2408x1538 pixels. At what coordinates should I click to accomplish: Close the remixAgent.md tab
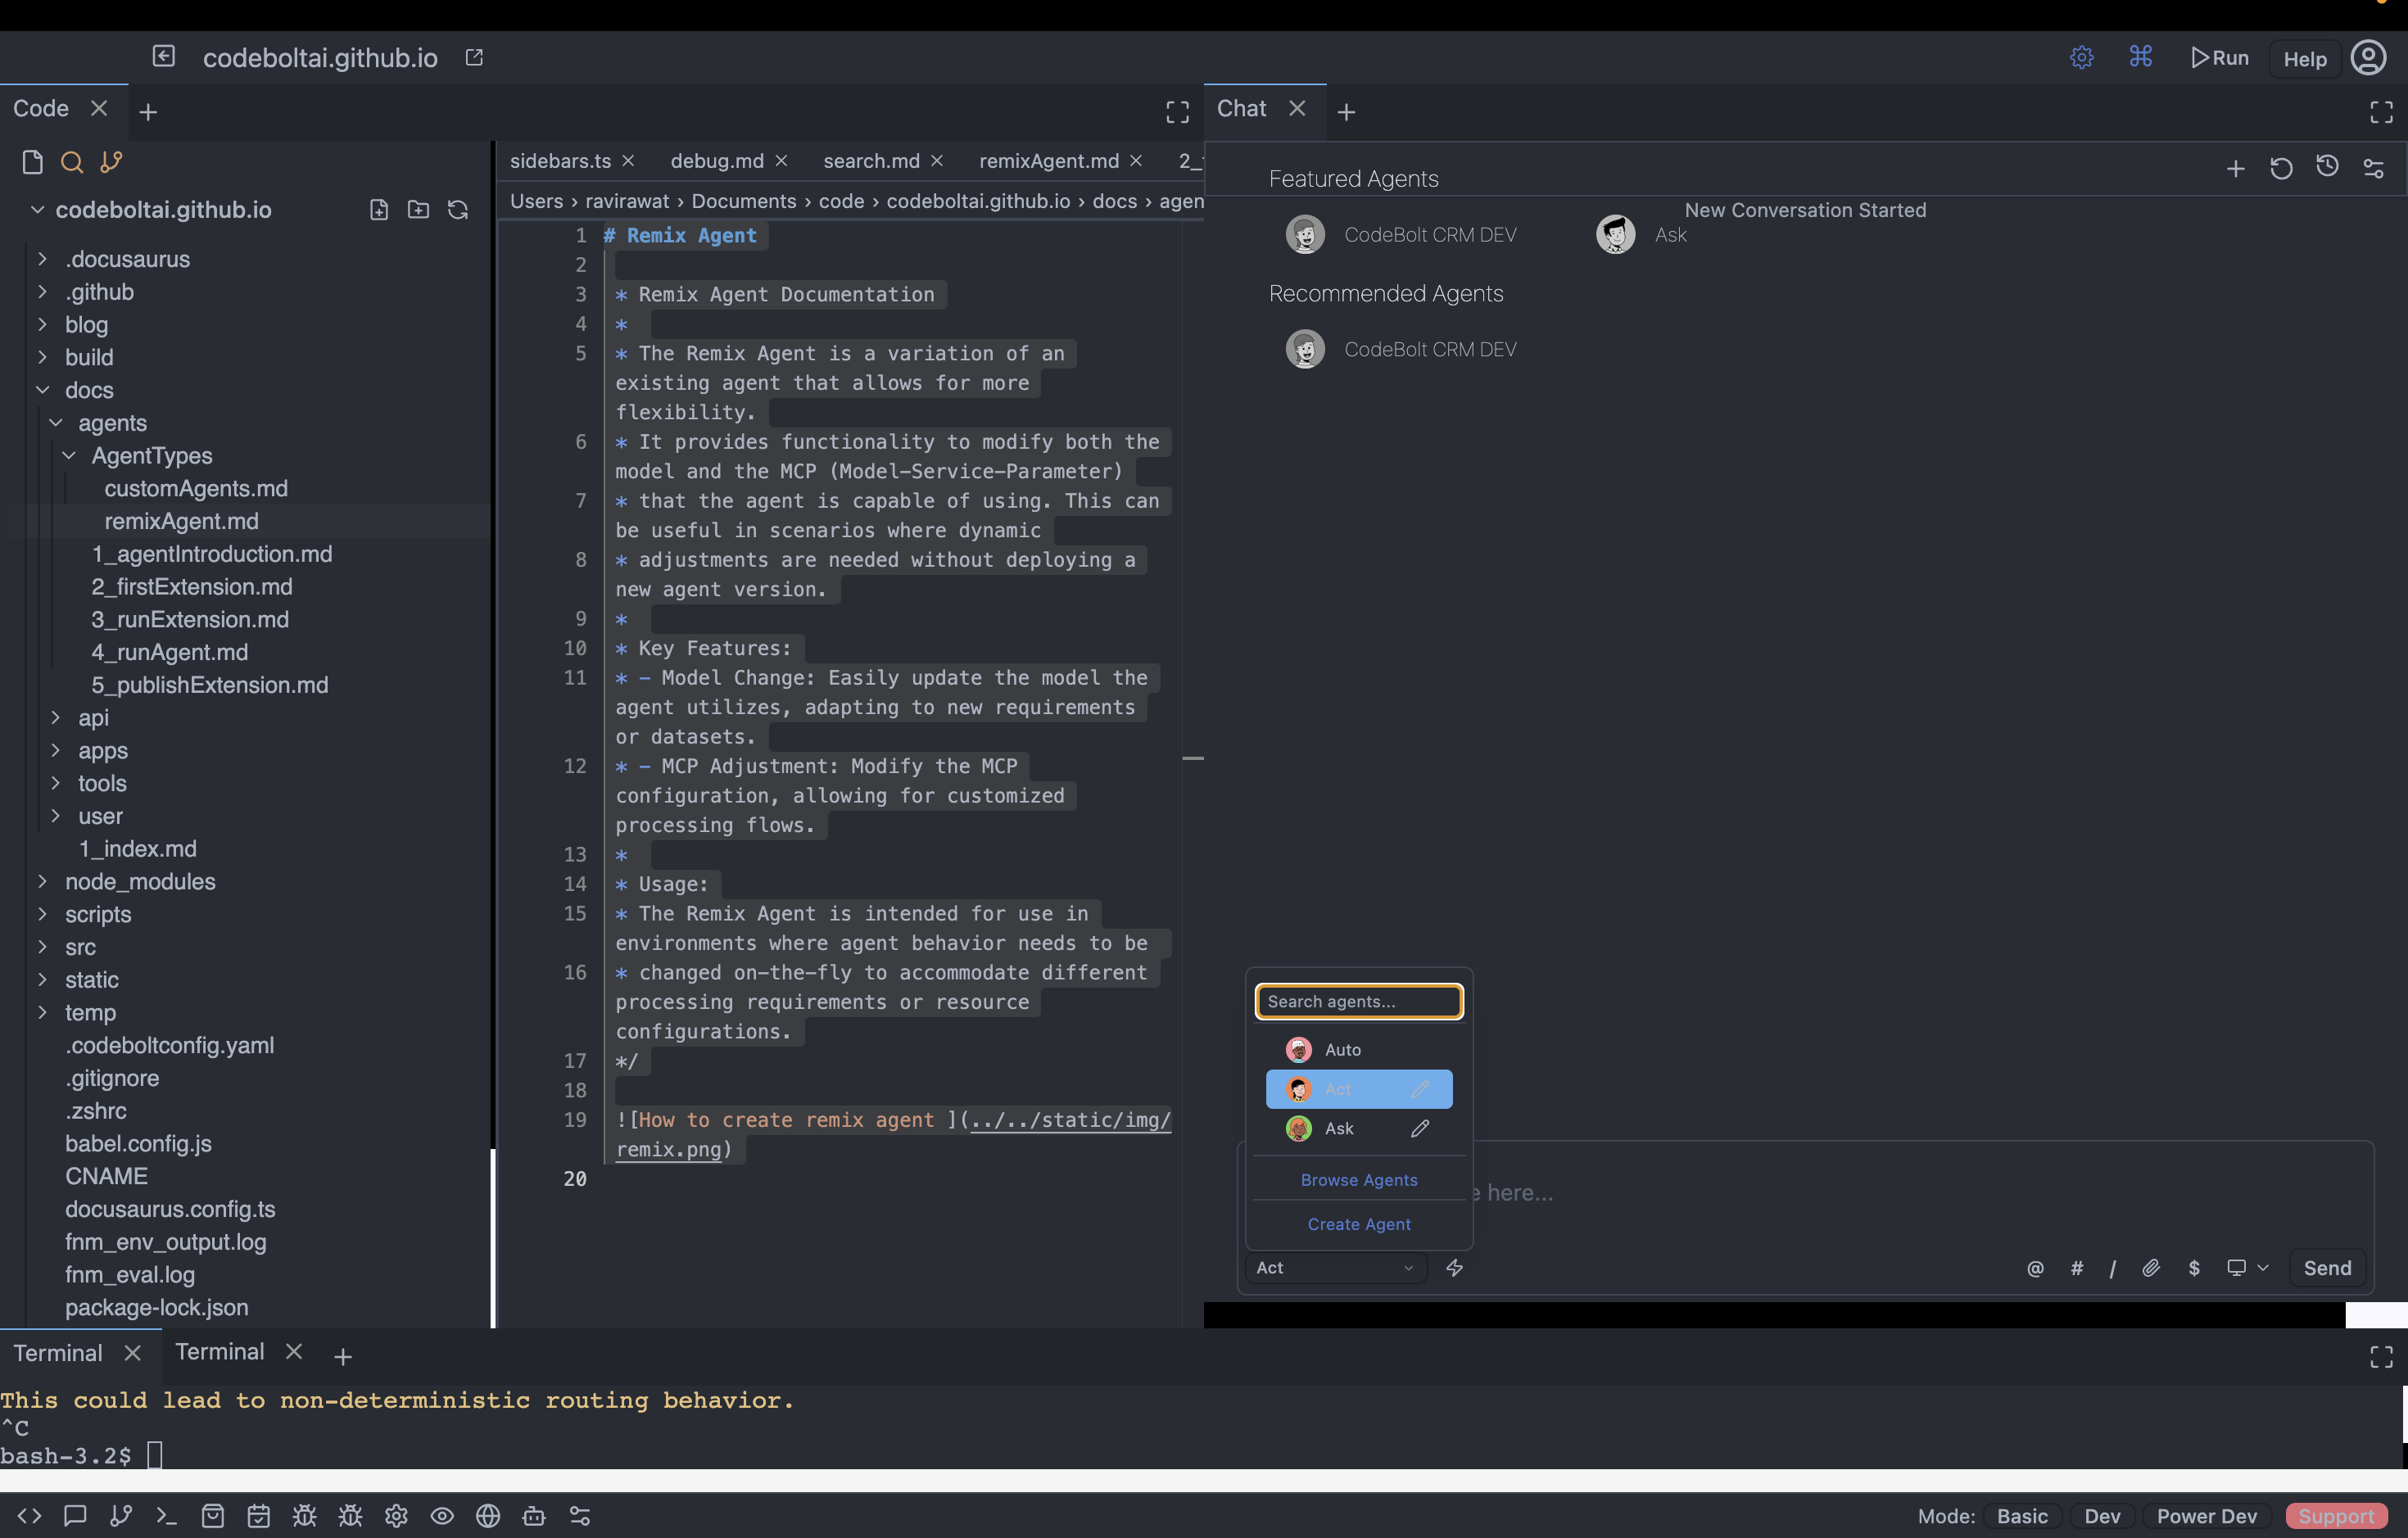[x=1136, y=161]
